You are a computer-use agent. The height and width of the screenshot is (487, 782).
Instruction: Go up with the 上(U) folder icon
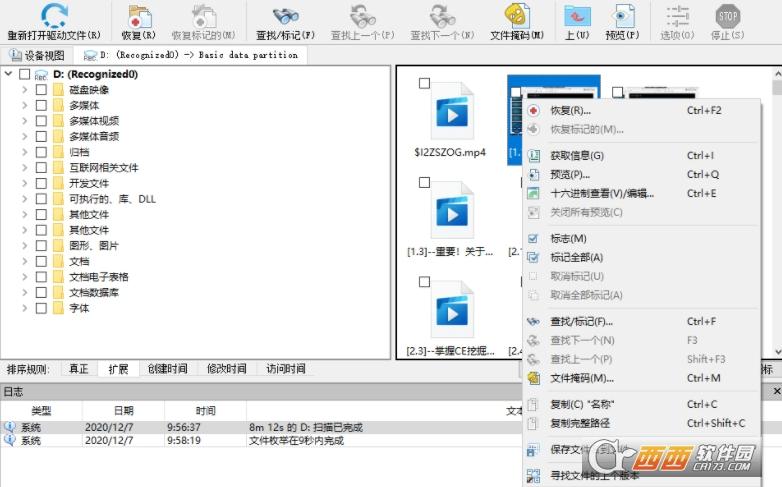coord(577,16)
